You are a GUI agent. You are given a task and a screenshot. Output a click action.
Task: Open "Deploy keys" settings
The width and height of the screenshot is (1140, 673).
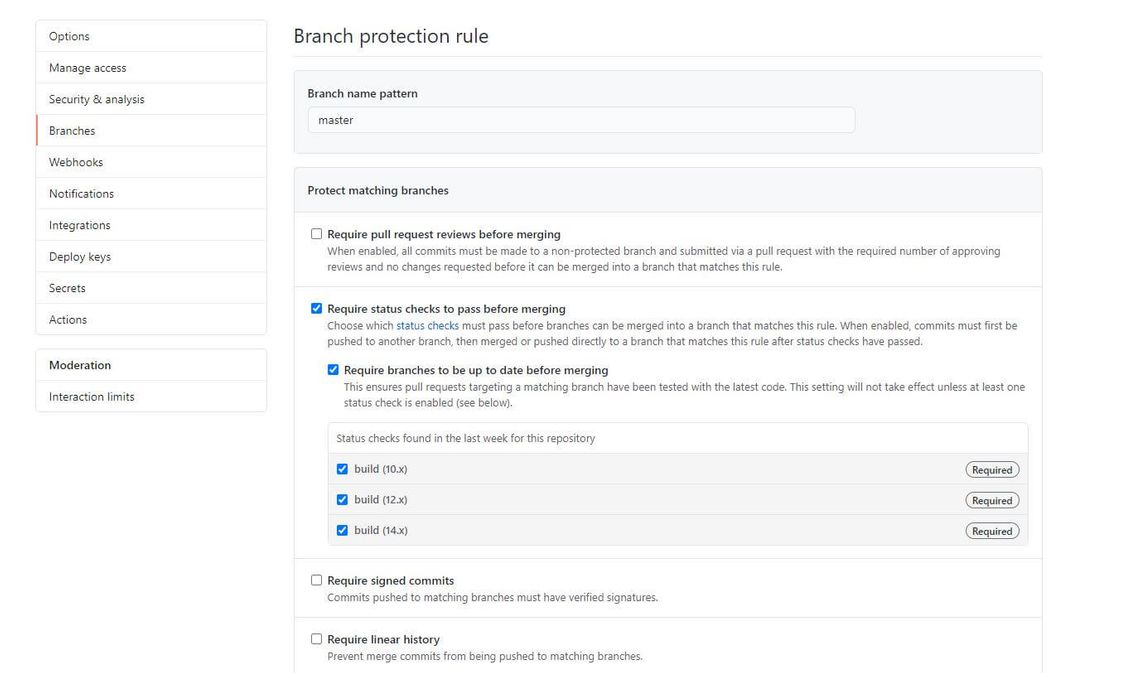point(79,256)
